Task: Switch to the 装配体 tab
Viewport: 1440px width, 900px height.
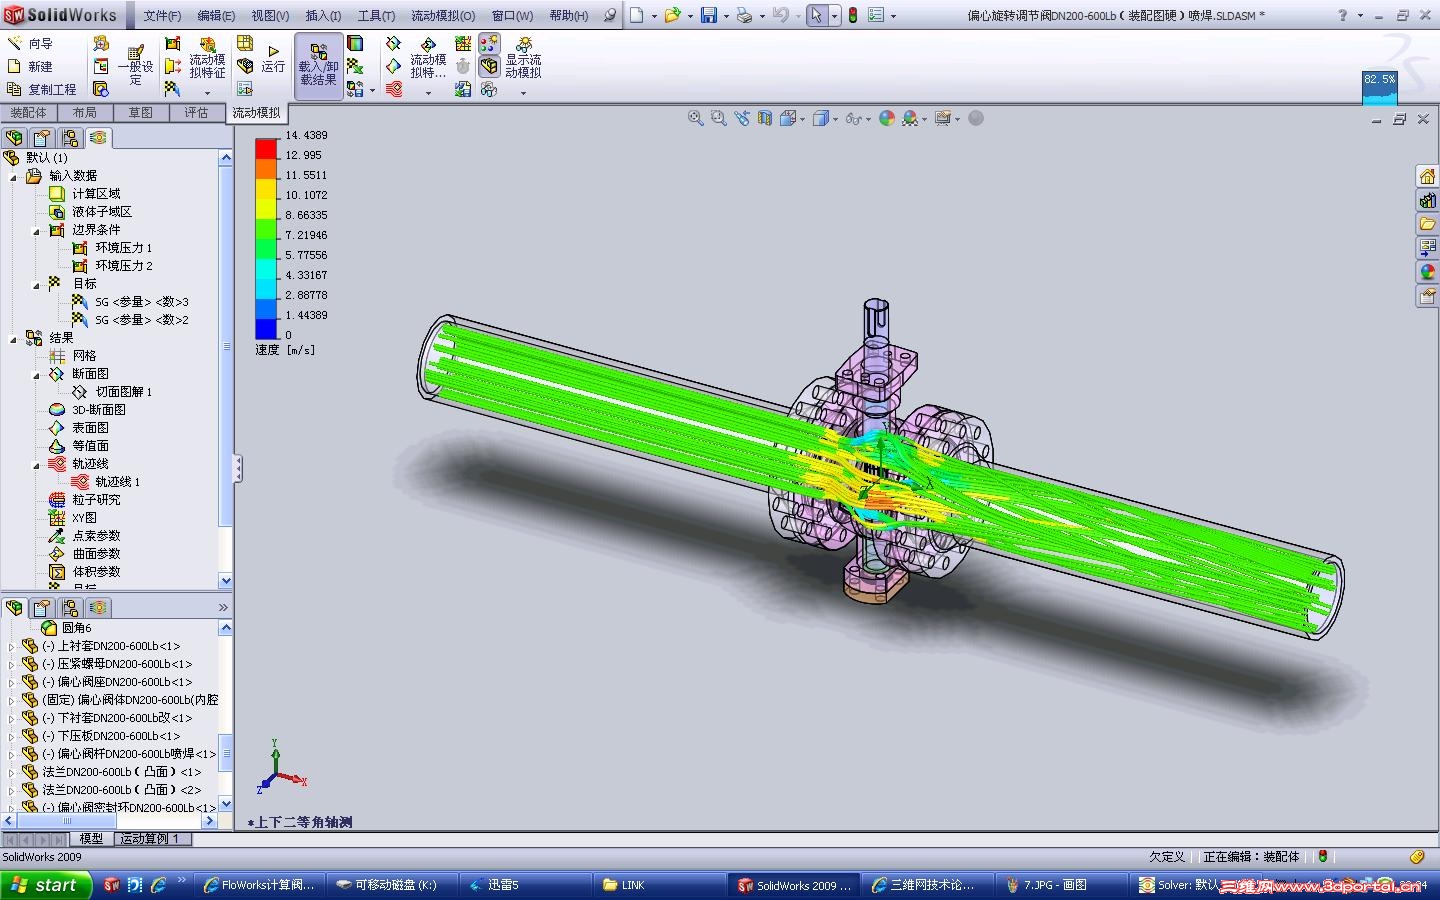Action: pyautogui.click(x=28, y=113)
